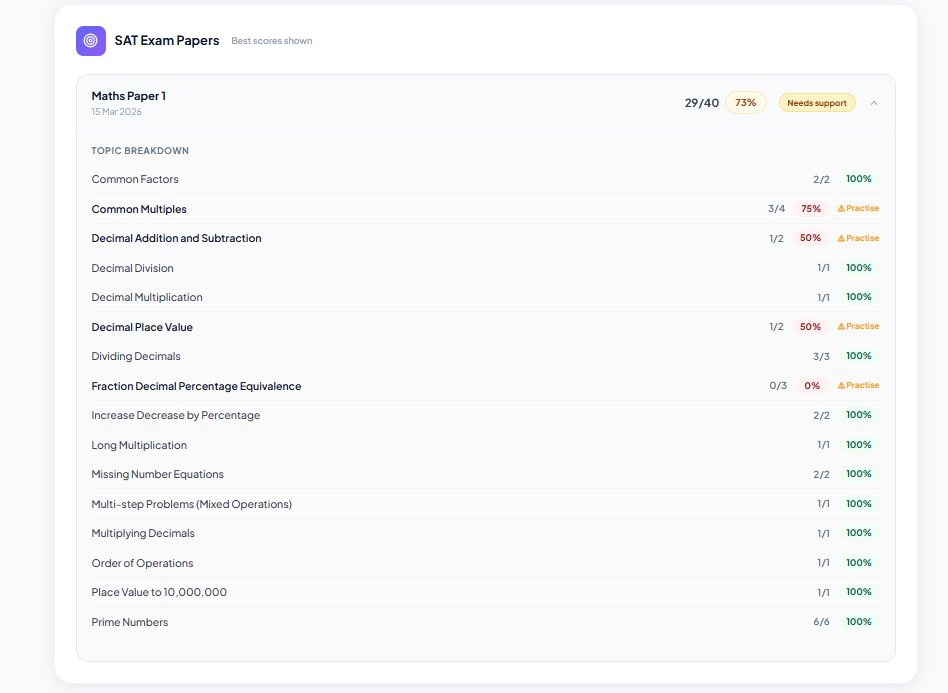The image size is (948, 693).
Task: Open the Common Multiples topic row
Action: 139,210
